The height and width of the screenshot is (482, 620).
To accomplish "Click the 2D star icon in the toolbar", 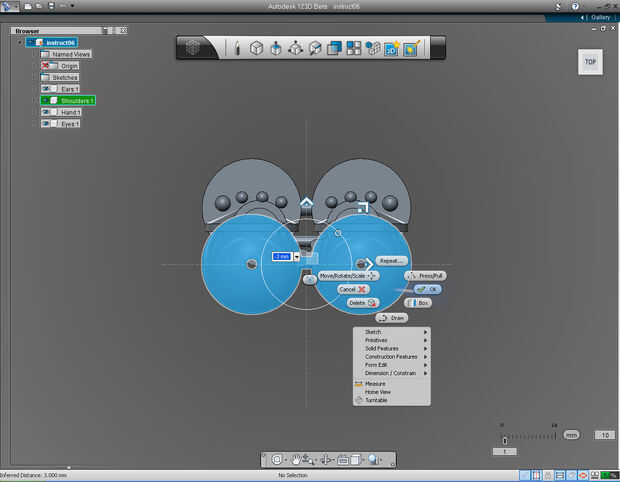I will pos(392,48).
